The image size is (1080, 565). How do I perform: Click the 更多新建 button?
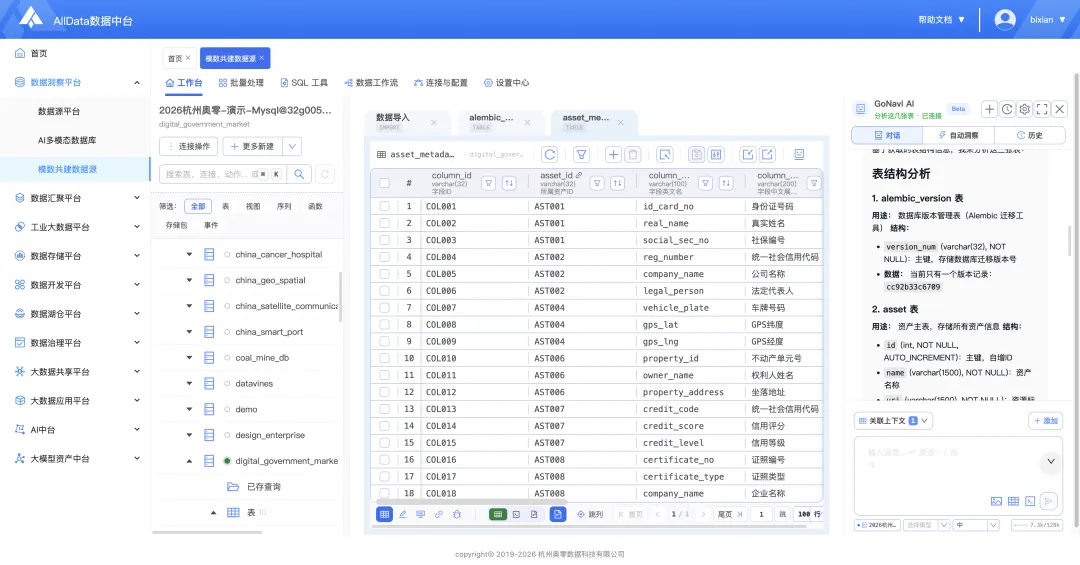tap(252, 146)
